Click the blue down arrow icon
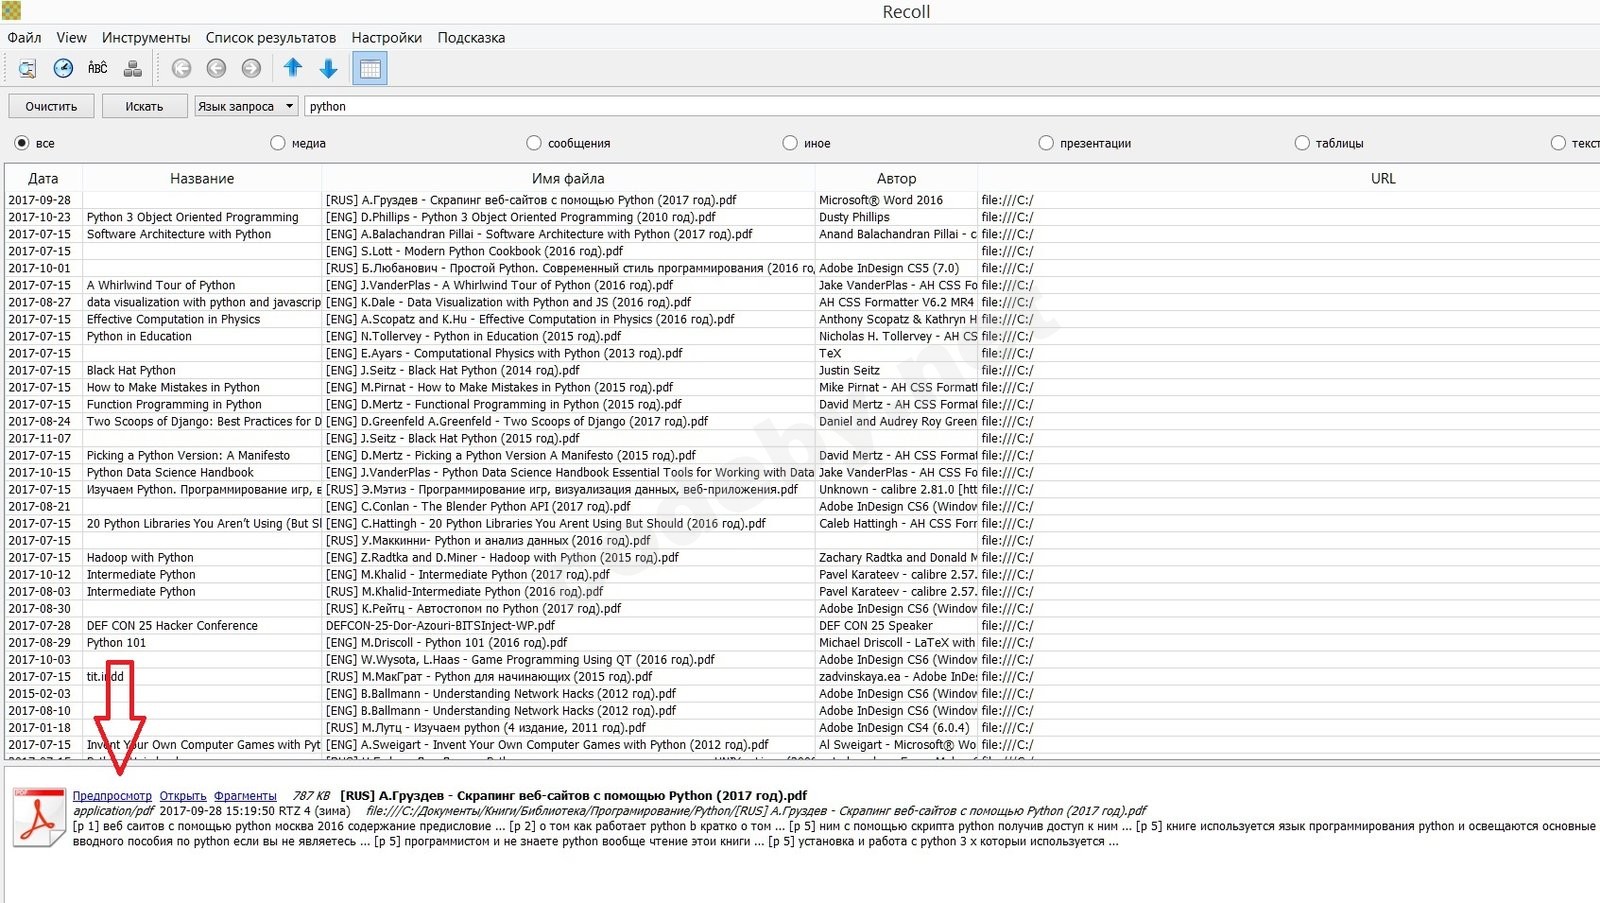 [x=328, y=68]
